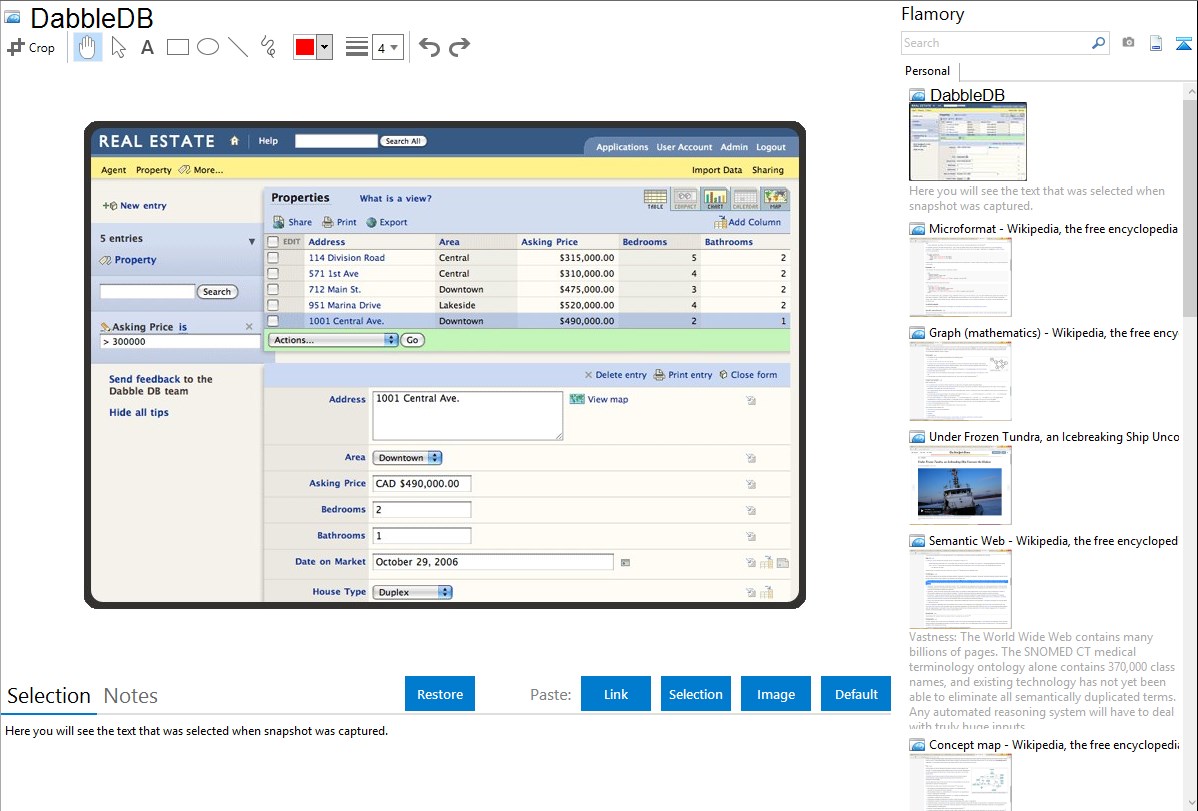Click Import Data in yellow bar
The width and height of the screenshot is (1198, 811).
[x=717, y=170]
